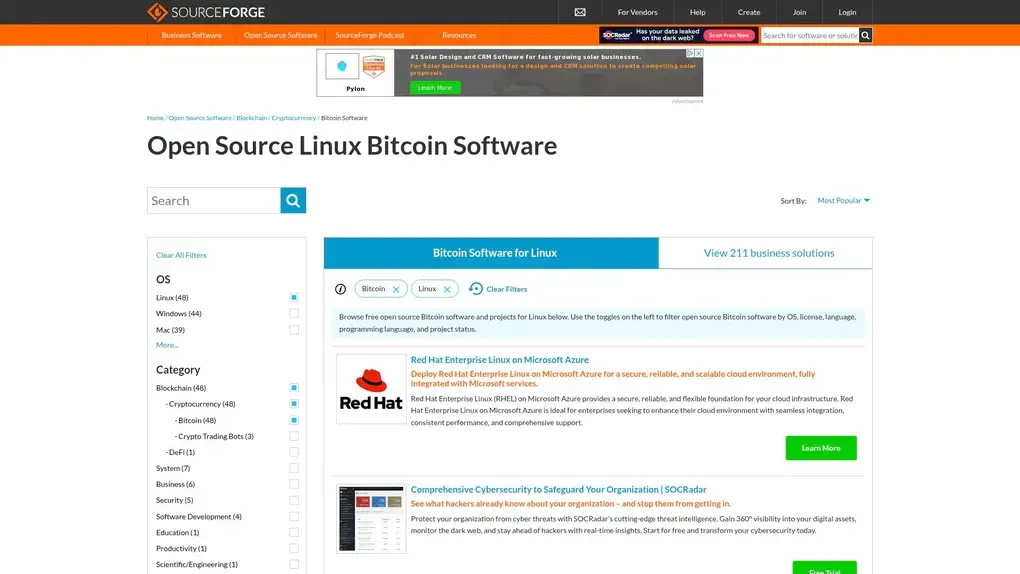Click Blockchain breadcrumb link
The height and width of the screenshot is (574, 1020).
tap(252, 118)
